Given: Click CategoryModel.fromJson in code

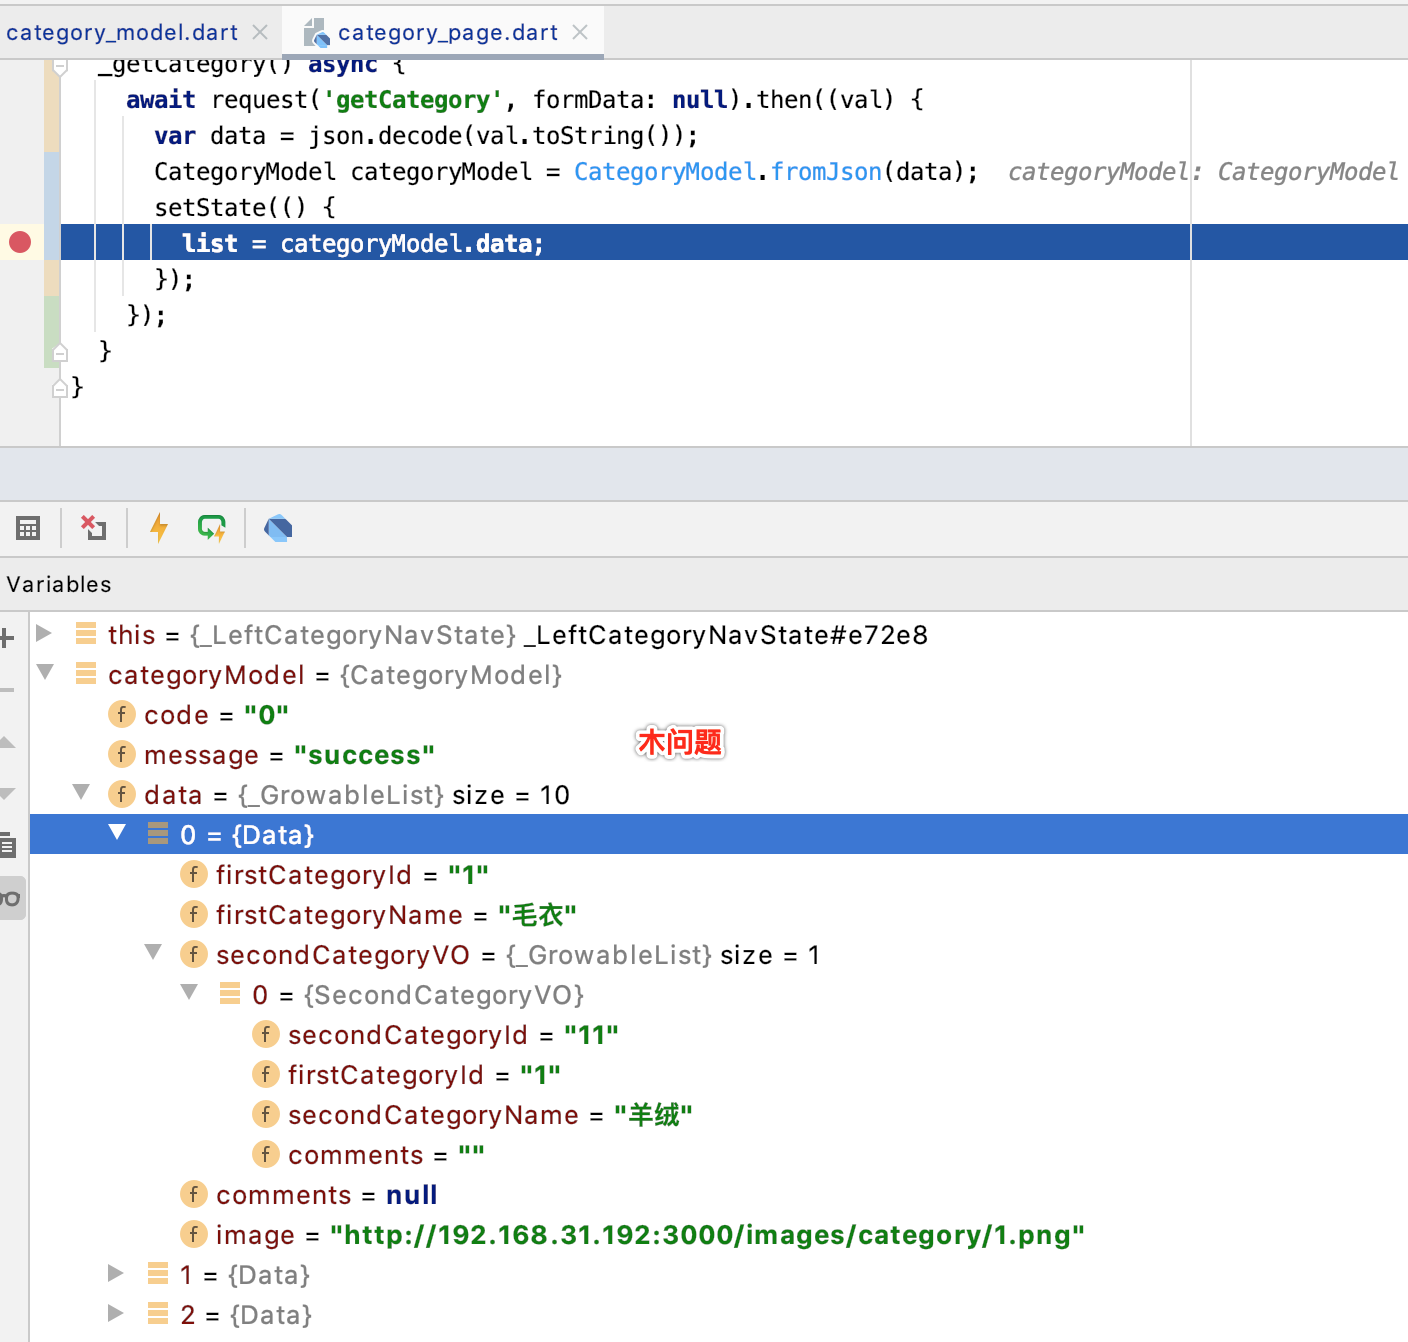Looking at the screenshot, I should [727, 172].
